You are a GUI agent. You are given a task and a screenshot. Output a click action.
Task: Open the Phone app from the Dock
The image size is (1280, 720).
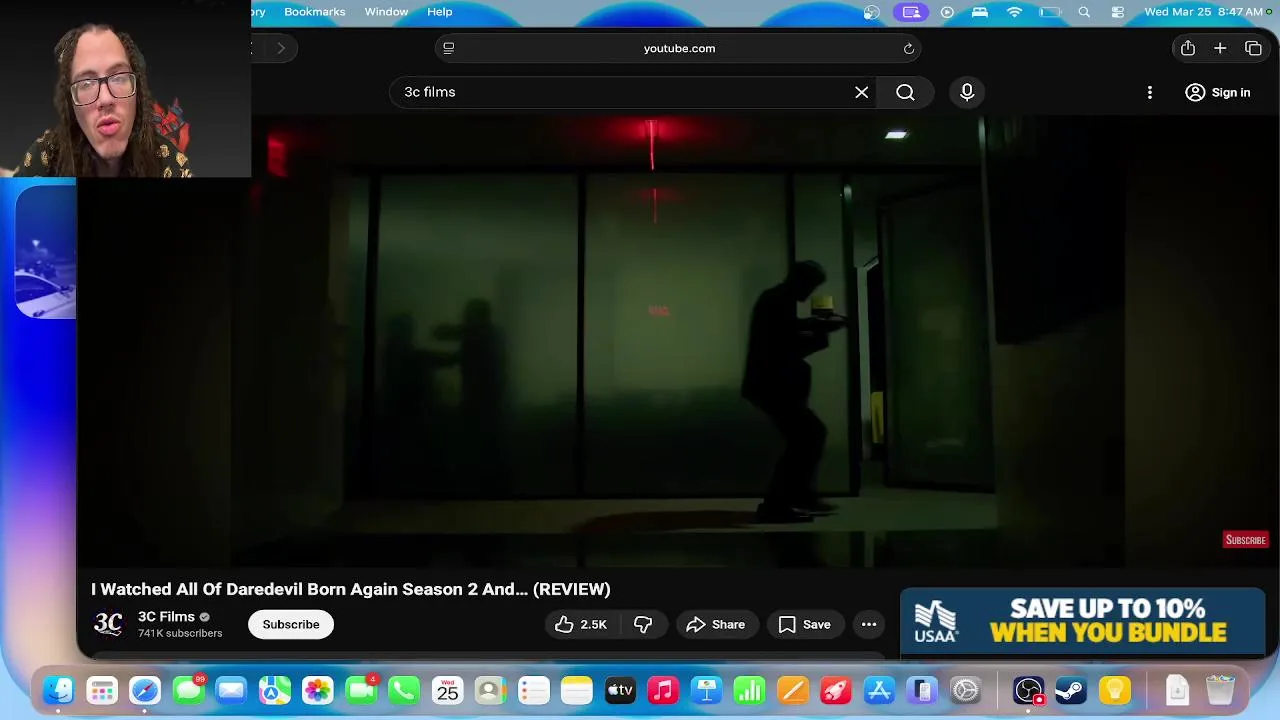[x=404, y=690]
